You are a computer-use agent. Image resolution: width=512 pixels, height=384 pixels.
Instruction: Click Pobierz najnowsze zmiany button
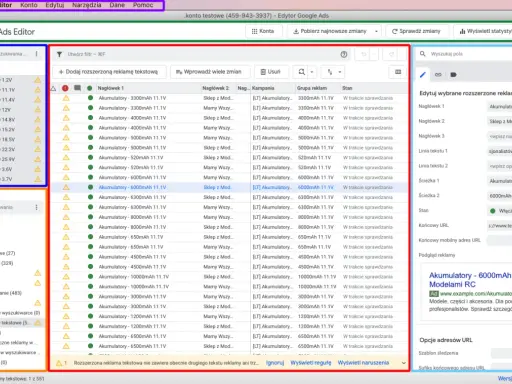click(x=330, y=31)
